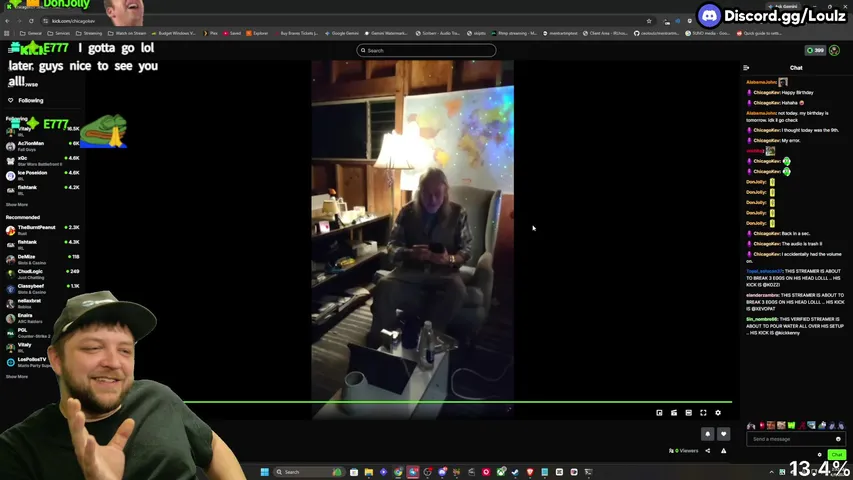
Task: Click the video progress bar
Action: pyautogui.click(x=457, y=402)
